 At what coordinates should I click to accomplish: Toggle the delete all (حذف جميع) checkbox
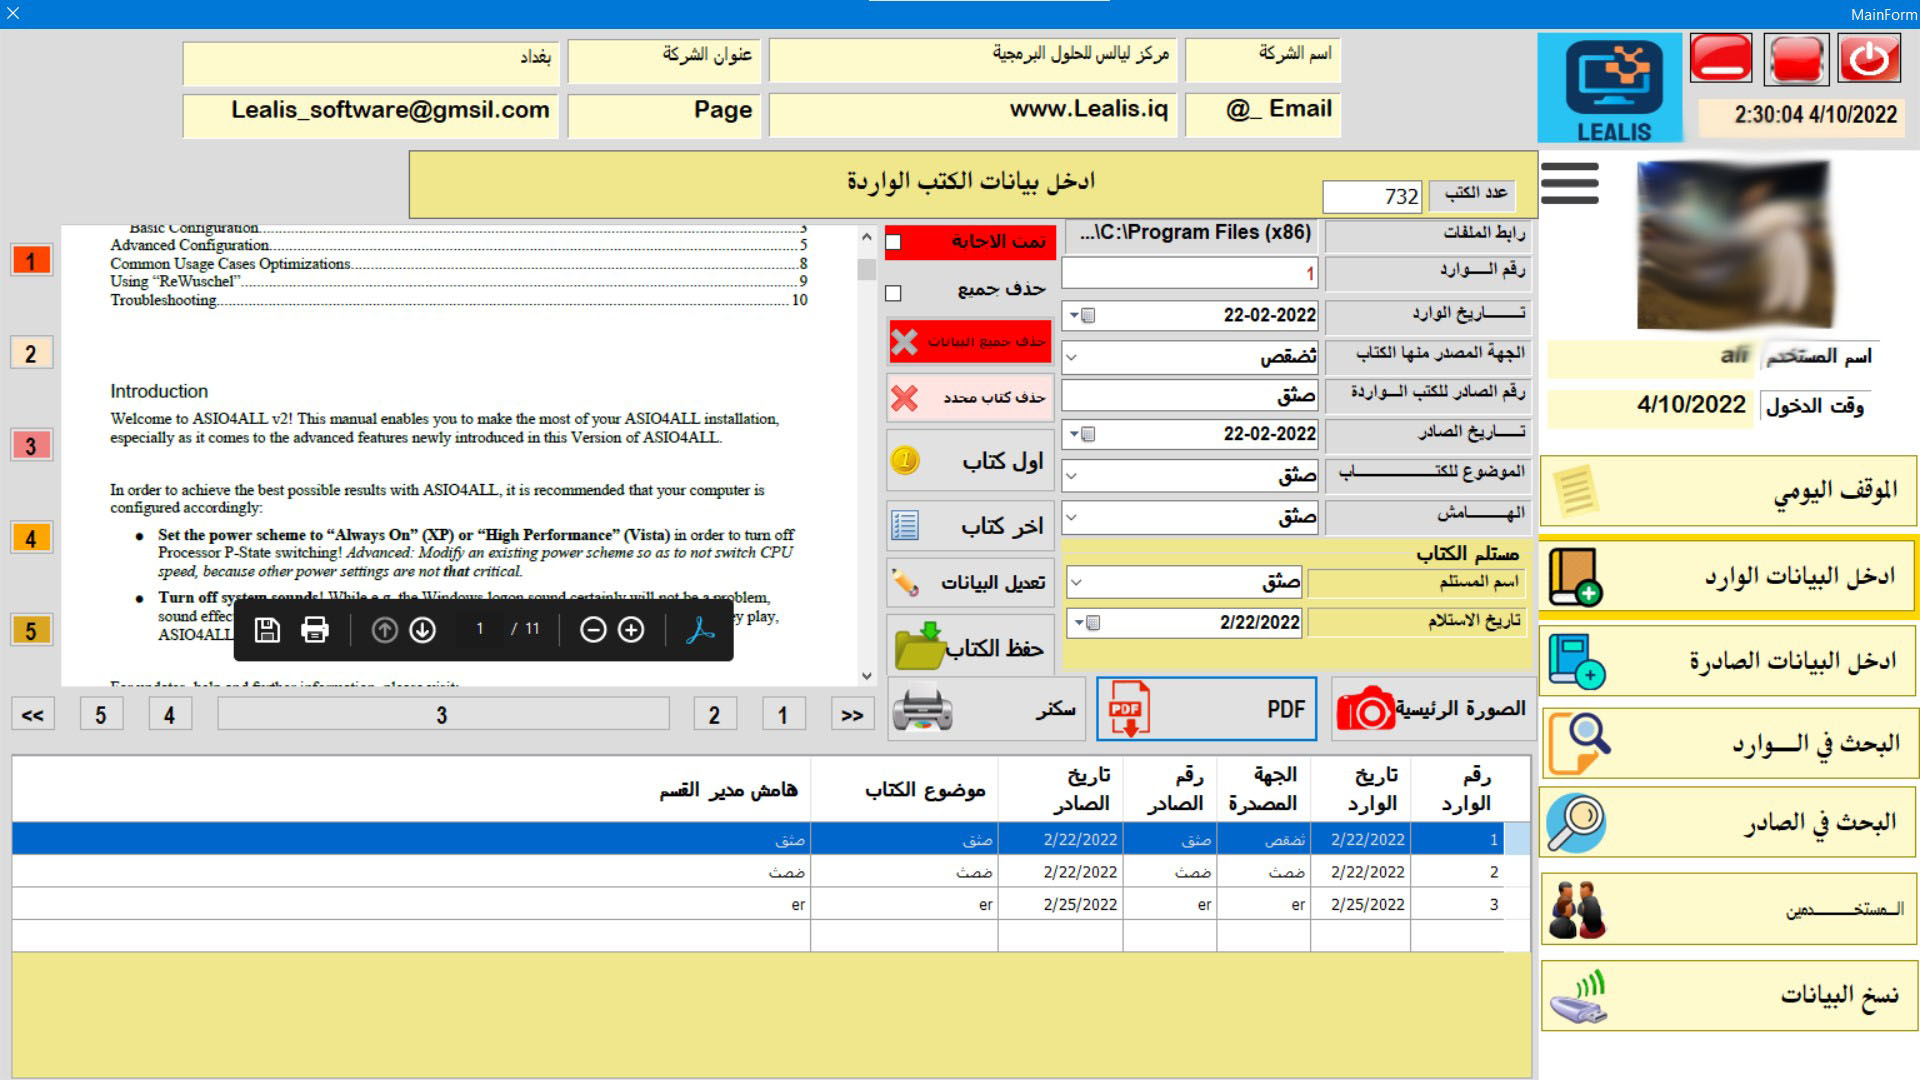(x=894, y=293)
